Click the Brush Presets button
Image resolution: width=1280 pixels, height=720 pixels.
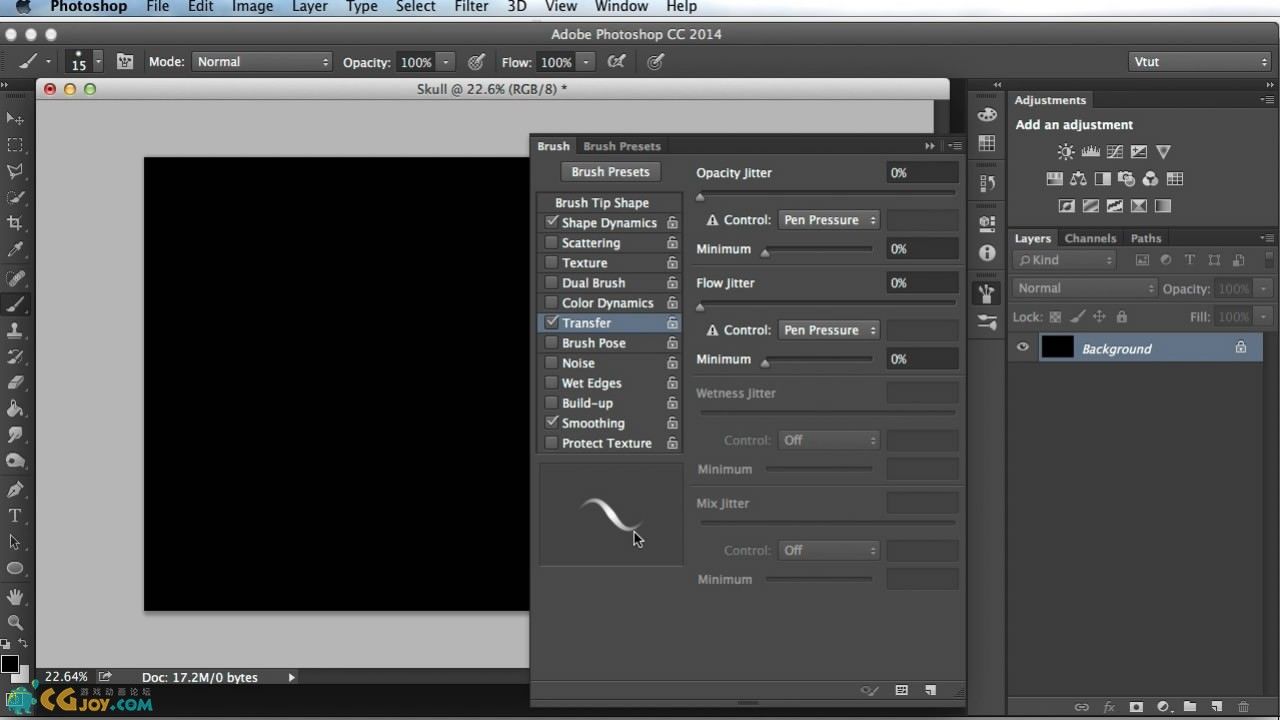[x=610, y=172]
